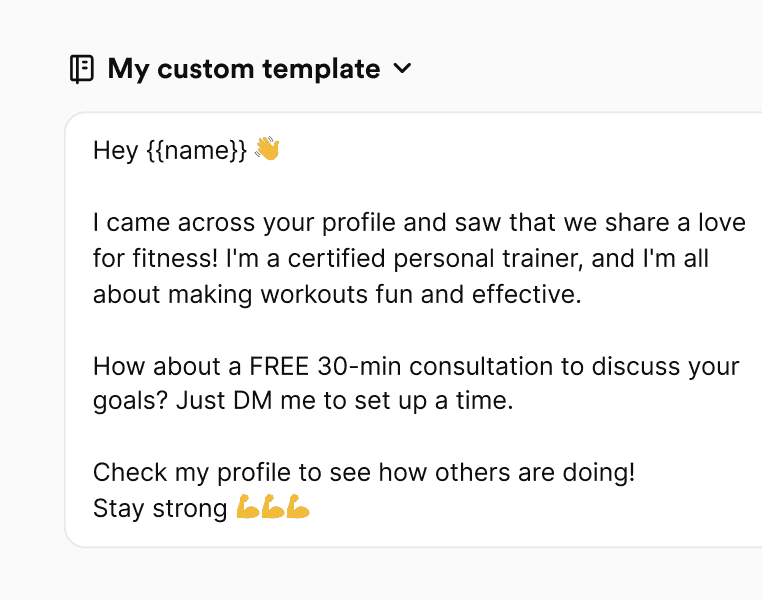Click the {{name}} placeholder variable
Image resolution: width=762 pixels, height=600 pixels.
click(196, 151)
